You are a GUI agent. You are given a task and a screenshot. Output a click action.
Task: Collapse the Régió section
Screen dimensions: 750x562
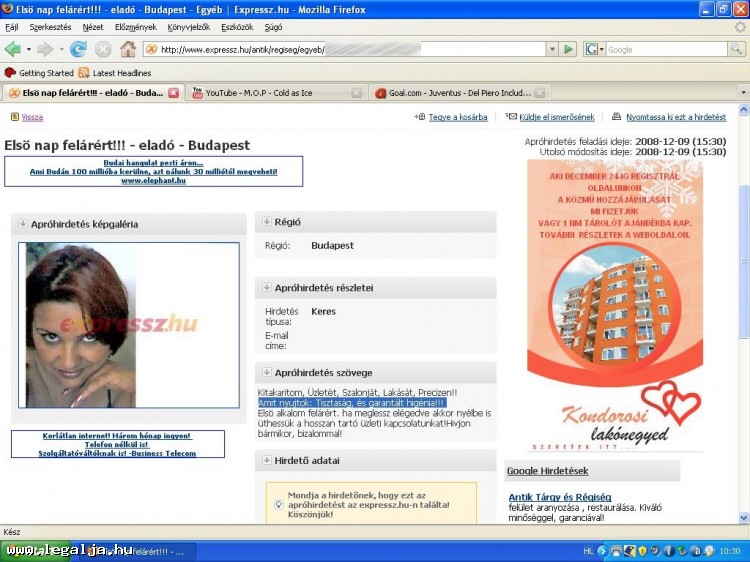coord(267,222)
